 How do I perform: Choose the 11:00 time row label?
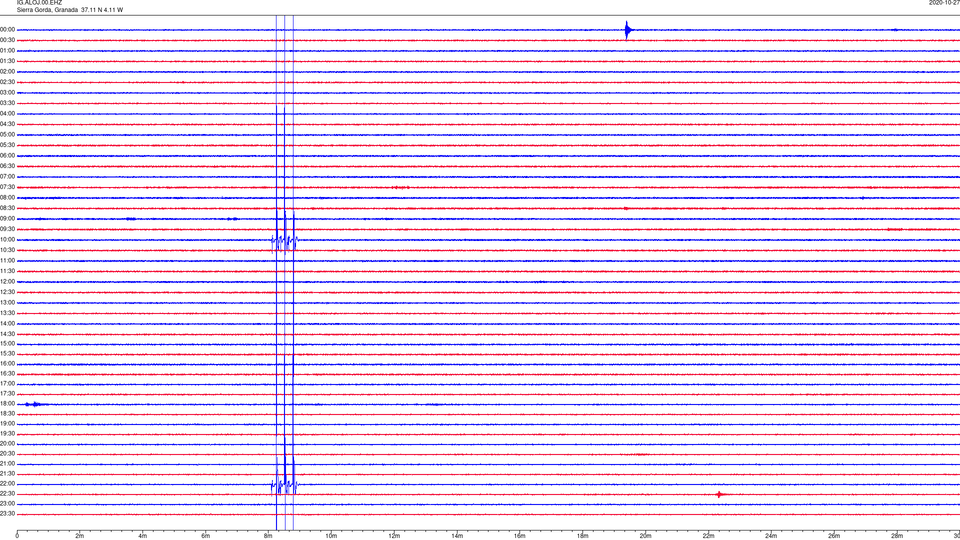point(8,260)
